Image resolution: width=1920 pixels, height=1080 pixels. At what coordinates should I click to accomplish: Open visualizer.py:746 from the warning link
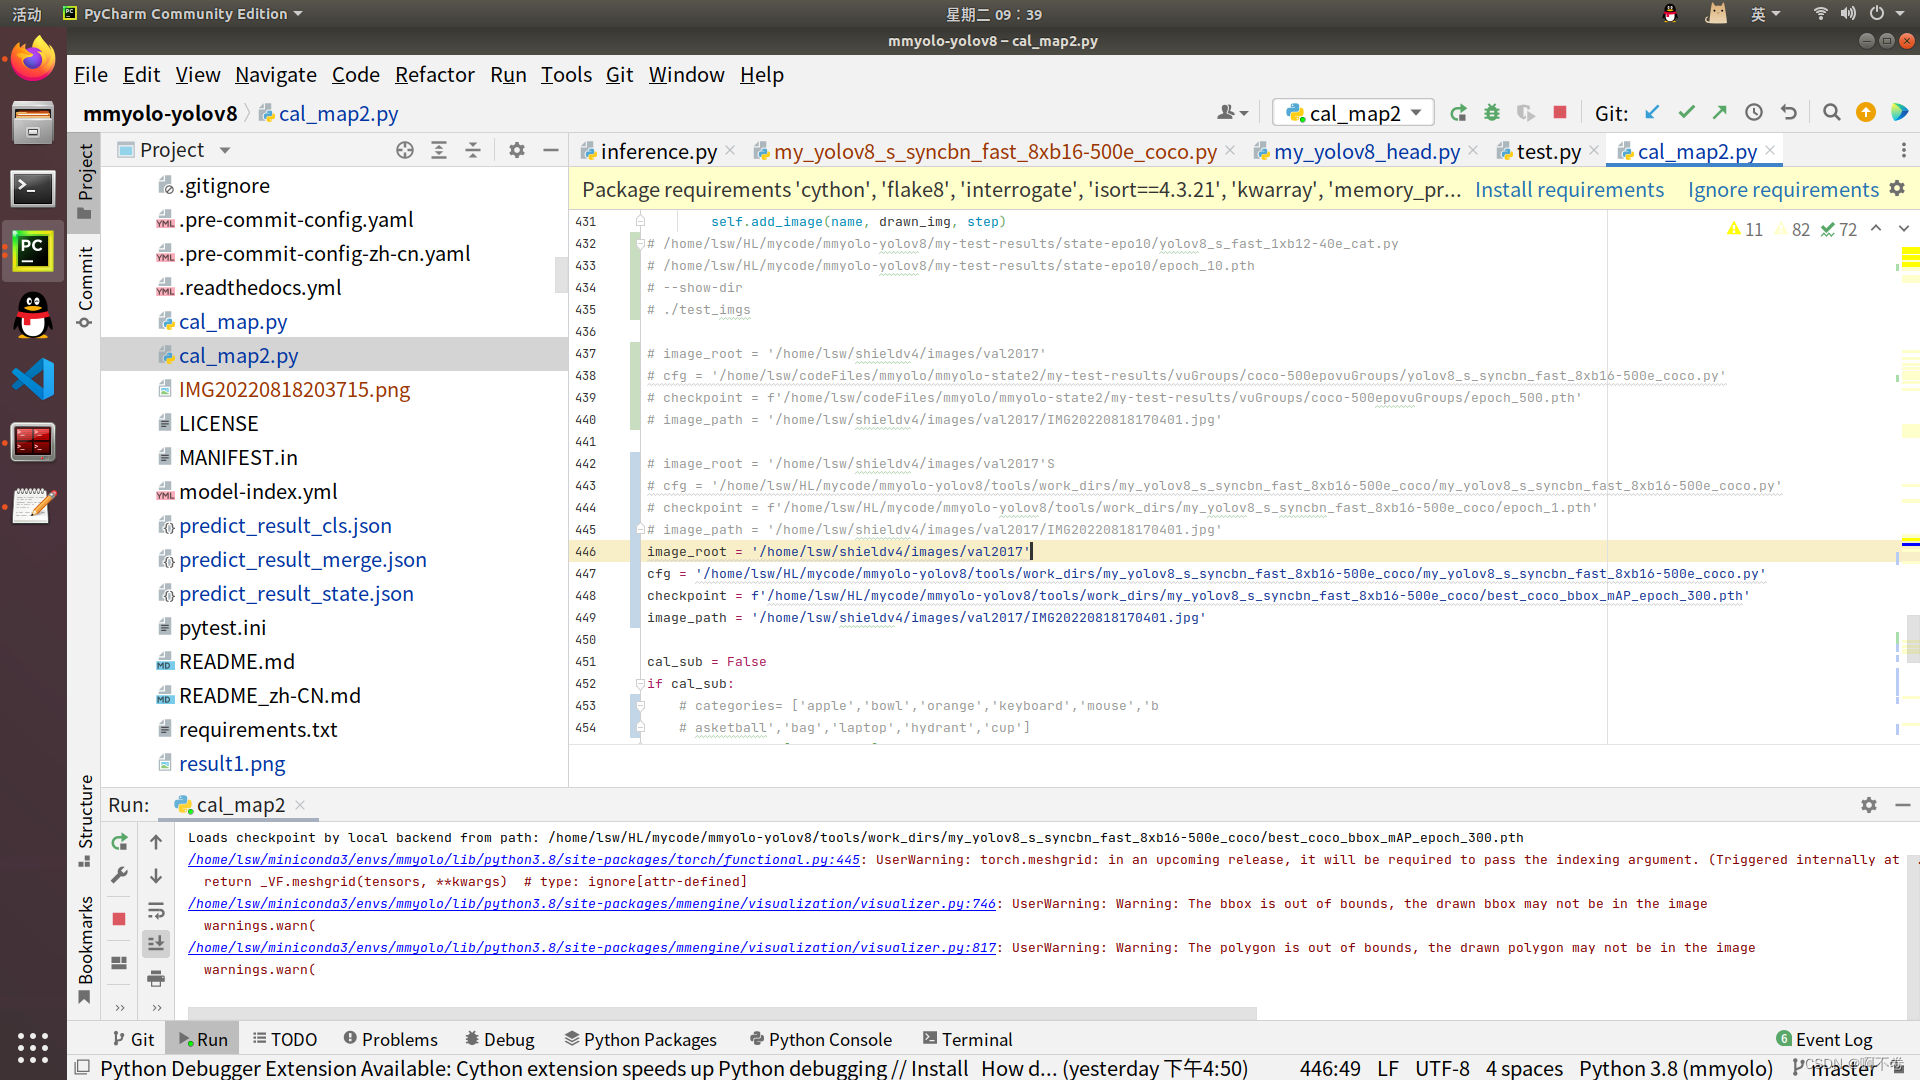click(590, 903)
